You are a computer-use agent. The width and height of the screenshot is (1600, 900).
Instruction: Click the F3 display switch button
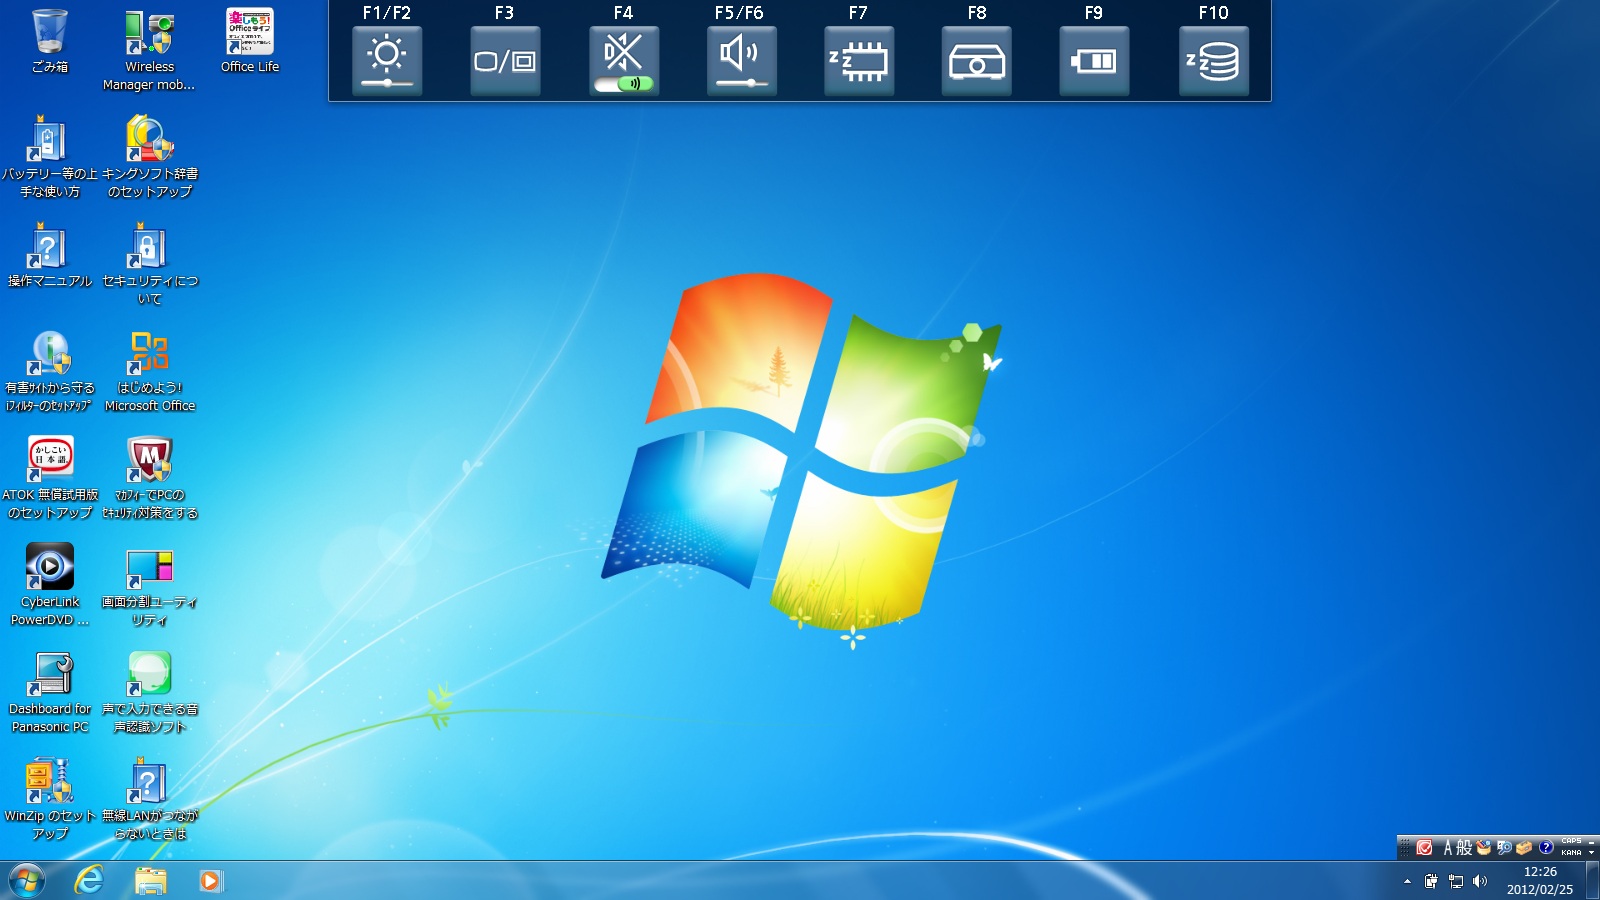point(505,61)
